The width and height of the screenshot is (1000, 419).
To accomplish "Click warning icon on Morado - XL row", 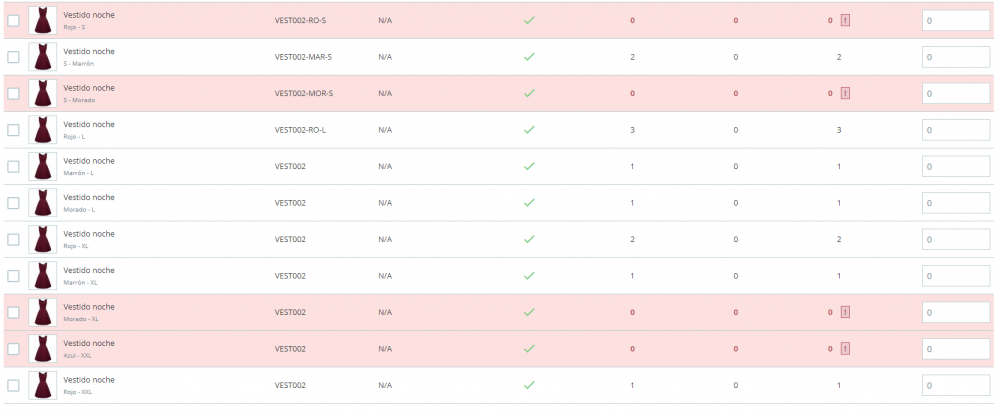I will click(x=845, y=312).
